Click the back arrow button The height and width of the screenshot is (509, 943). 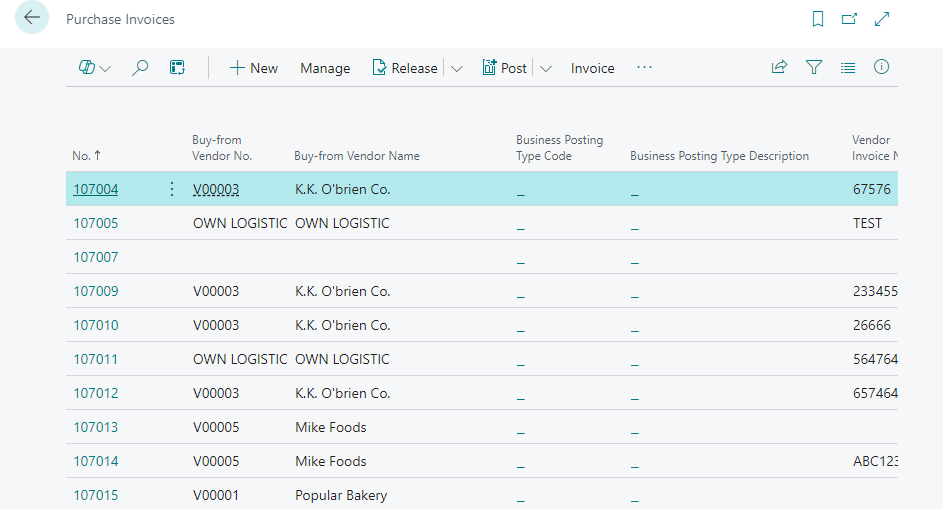coord(32,18)
